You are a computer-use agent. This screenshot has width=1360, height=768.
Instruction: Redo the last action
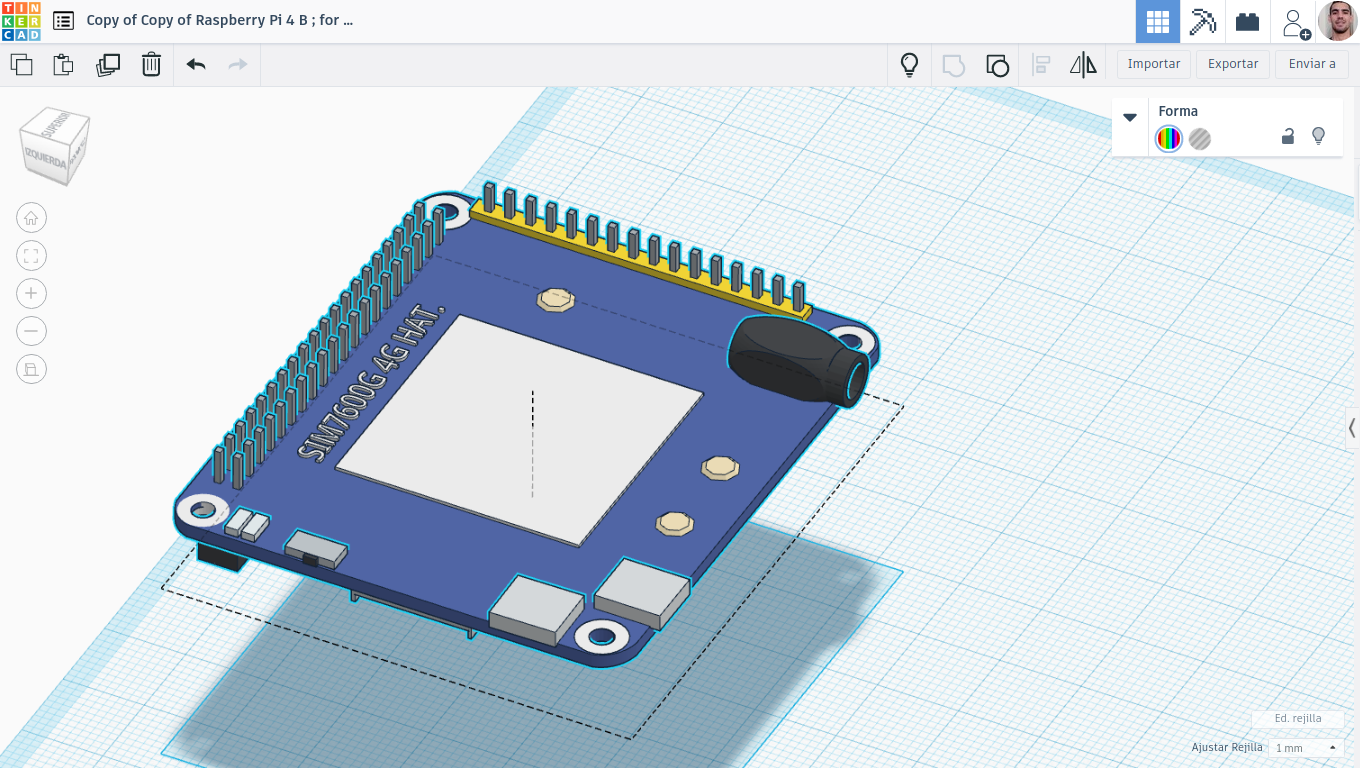coord(238,65)
